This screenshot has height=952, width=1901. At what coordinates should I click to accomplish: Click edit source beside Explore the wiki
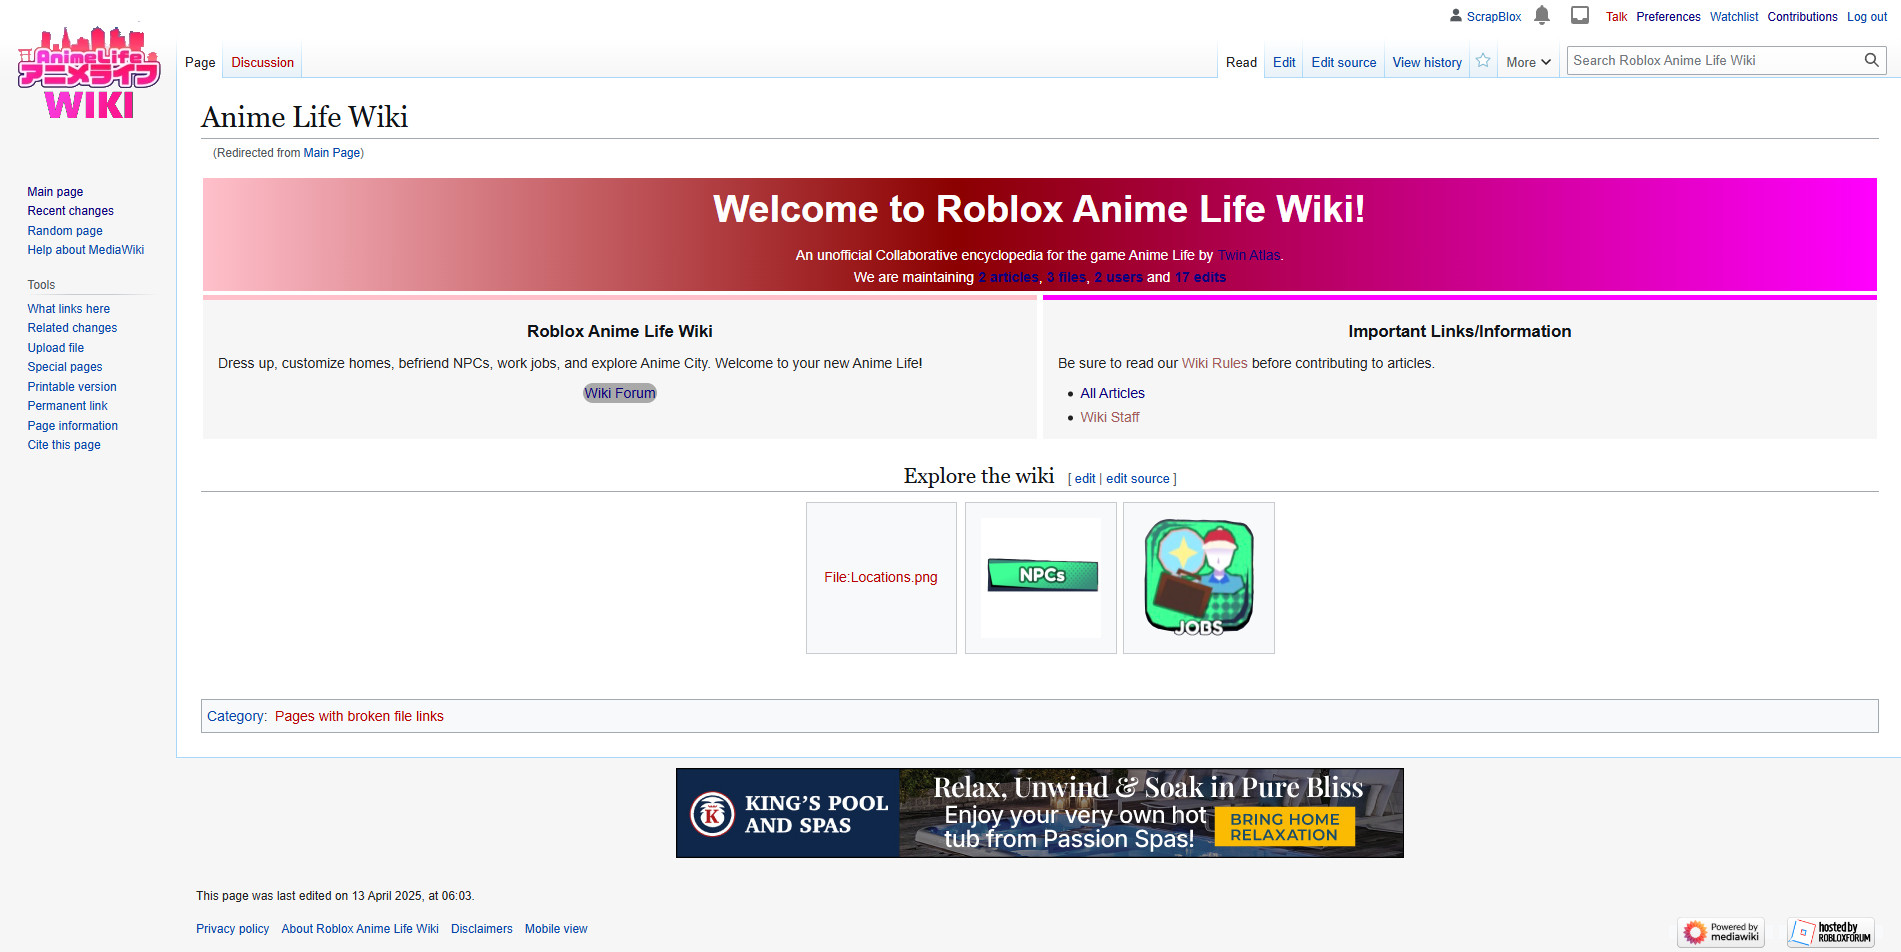[x=1138, y=479]
